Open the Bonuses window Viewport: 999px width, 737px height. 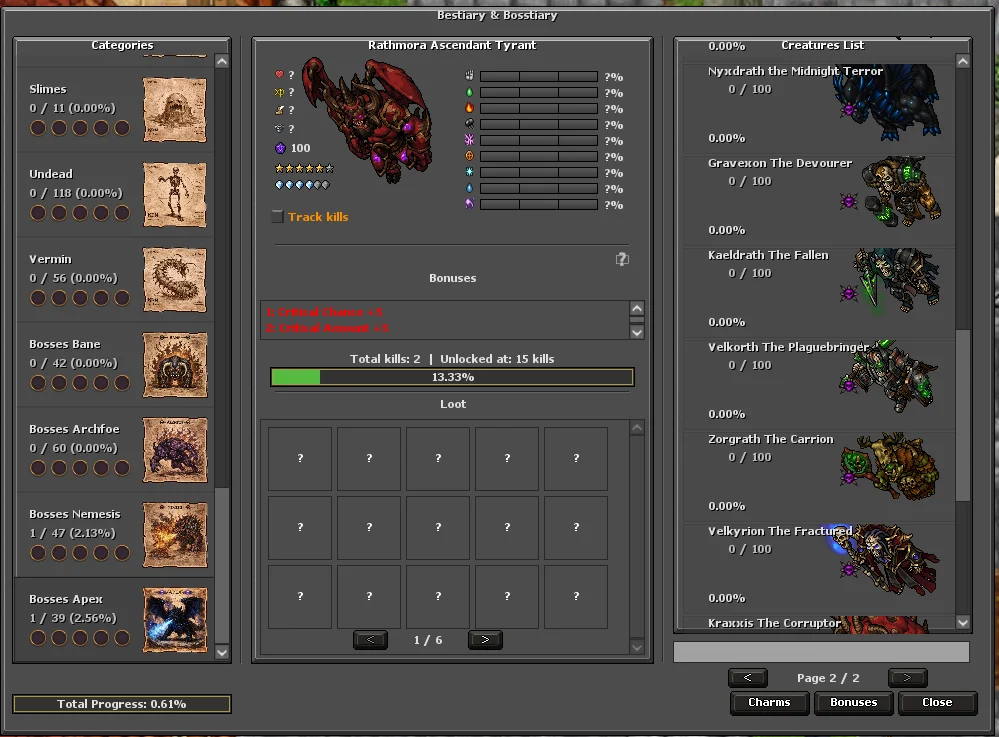(853, 703)
